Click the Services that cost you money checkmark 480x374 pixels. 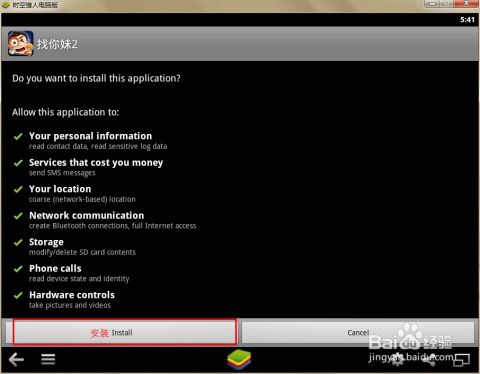[18, 163]
